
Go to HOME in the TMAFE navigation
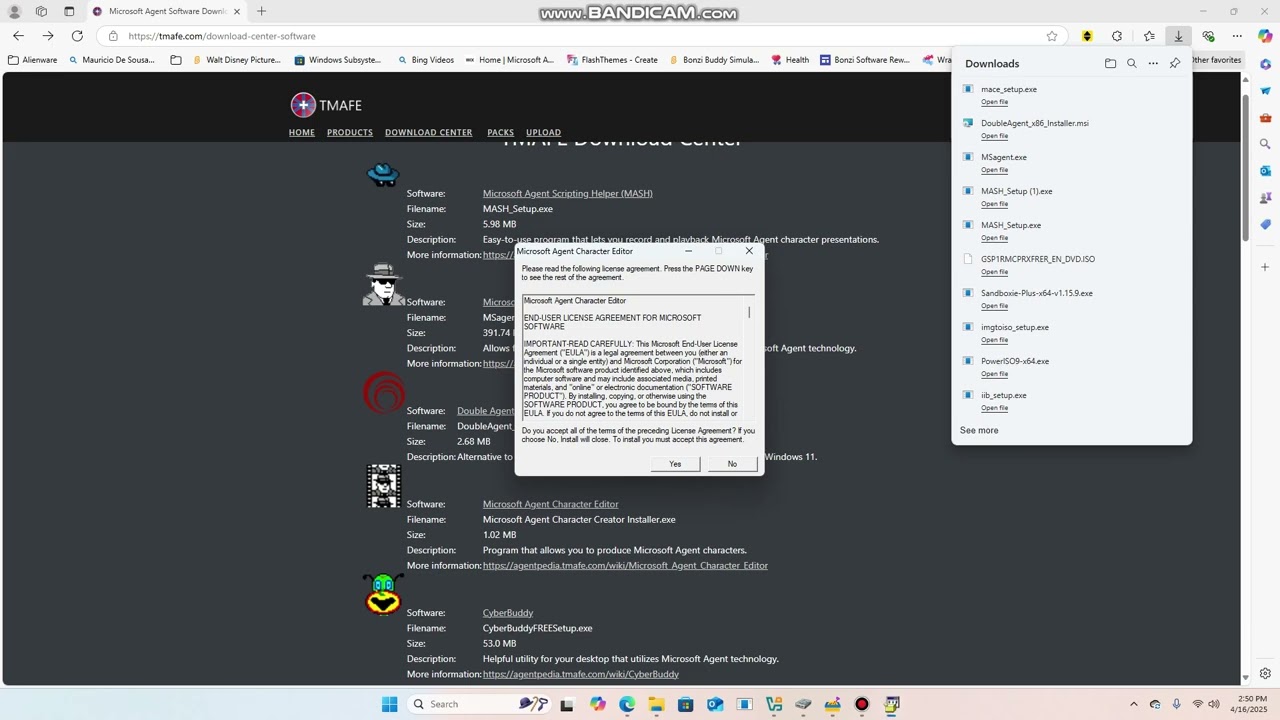point(302,132)
